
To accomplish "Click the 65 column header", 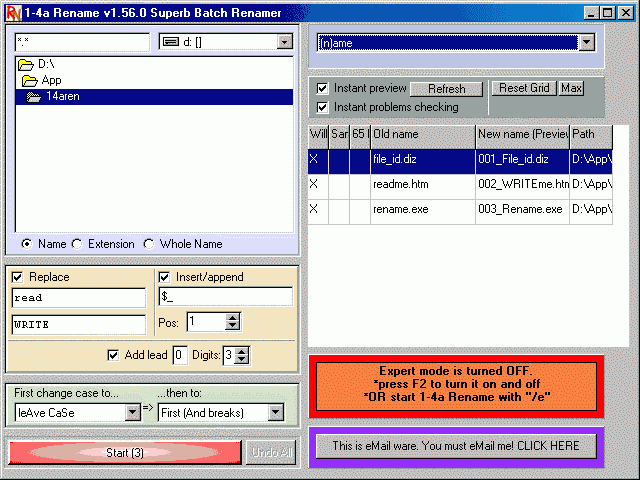I will point(360,136).
